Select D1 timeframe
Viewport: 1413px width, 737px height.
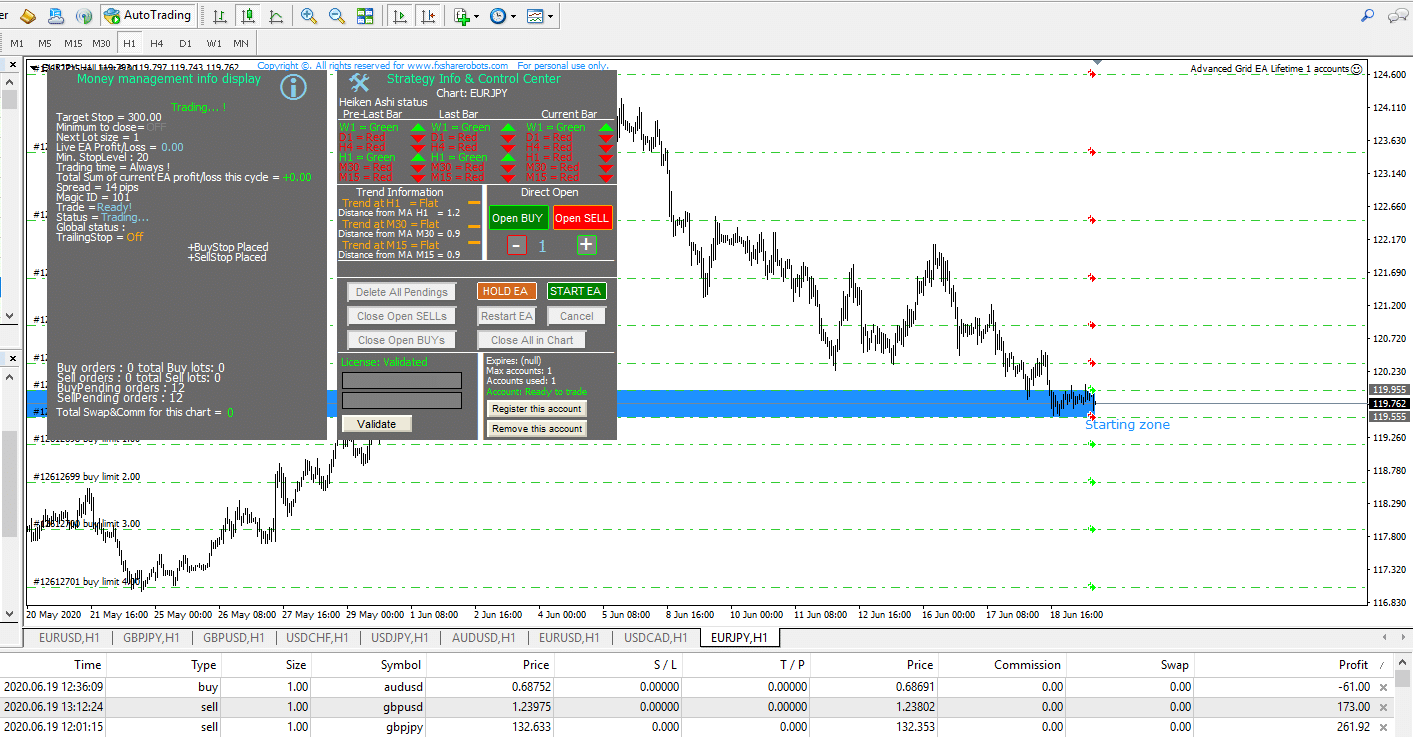tap(185, 43)
